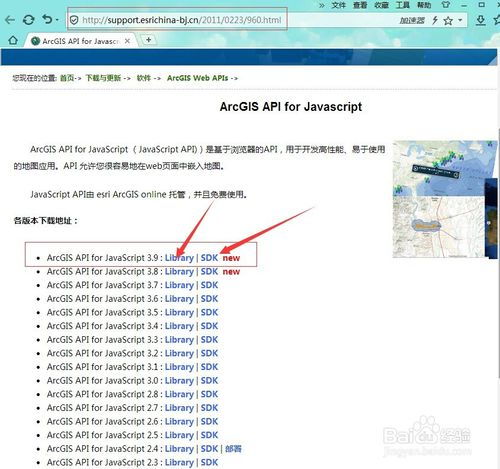Image resolution: width=500 pixels, height=469 pixels.
Task: Download SDK for JavaScript 2.5
Action: click(x=209, y=436)
